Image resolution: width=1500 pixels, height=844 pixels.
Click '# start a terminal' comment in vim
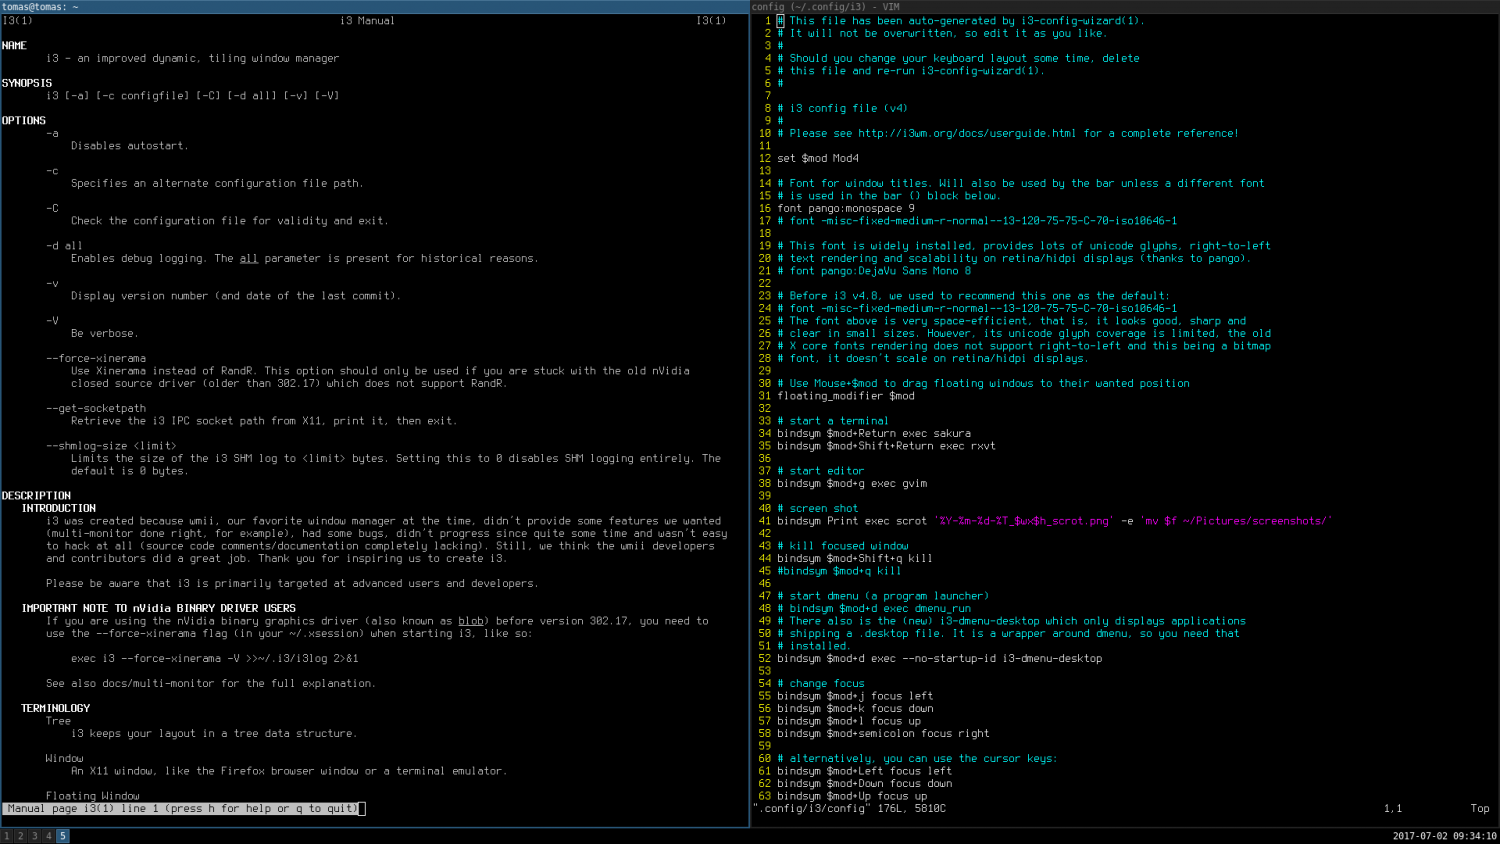pyautogui.click(x=833, y=421)
